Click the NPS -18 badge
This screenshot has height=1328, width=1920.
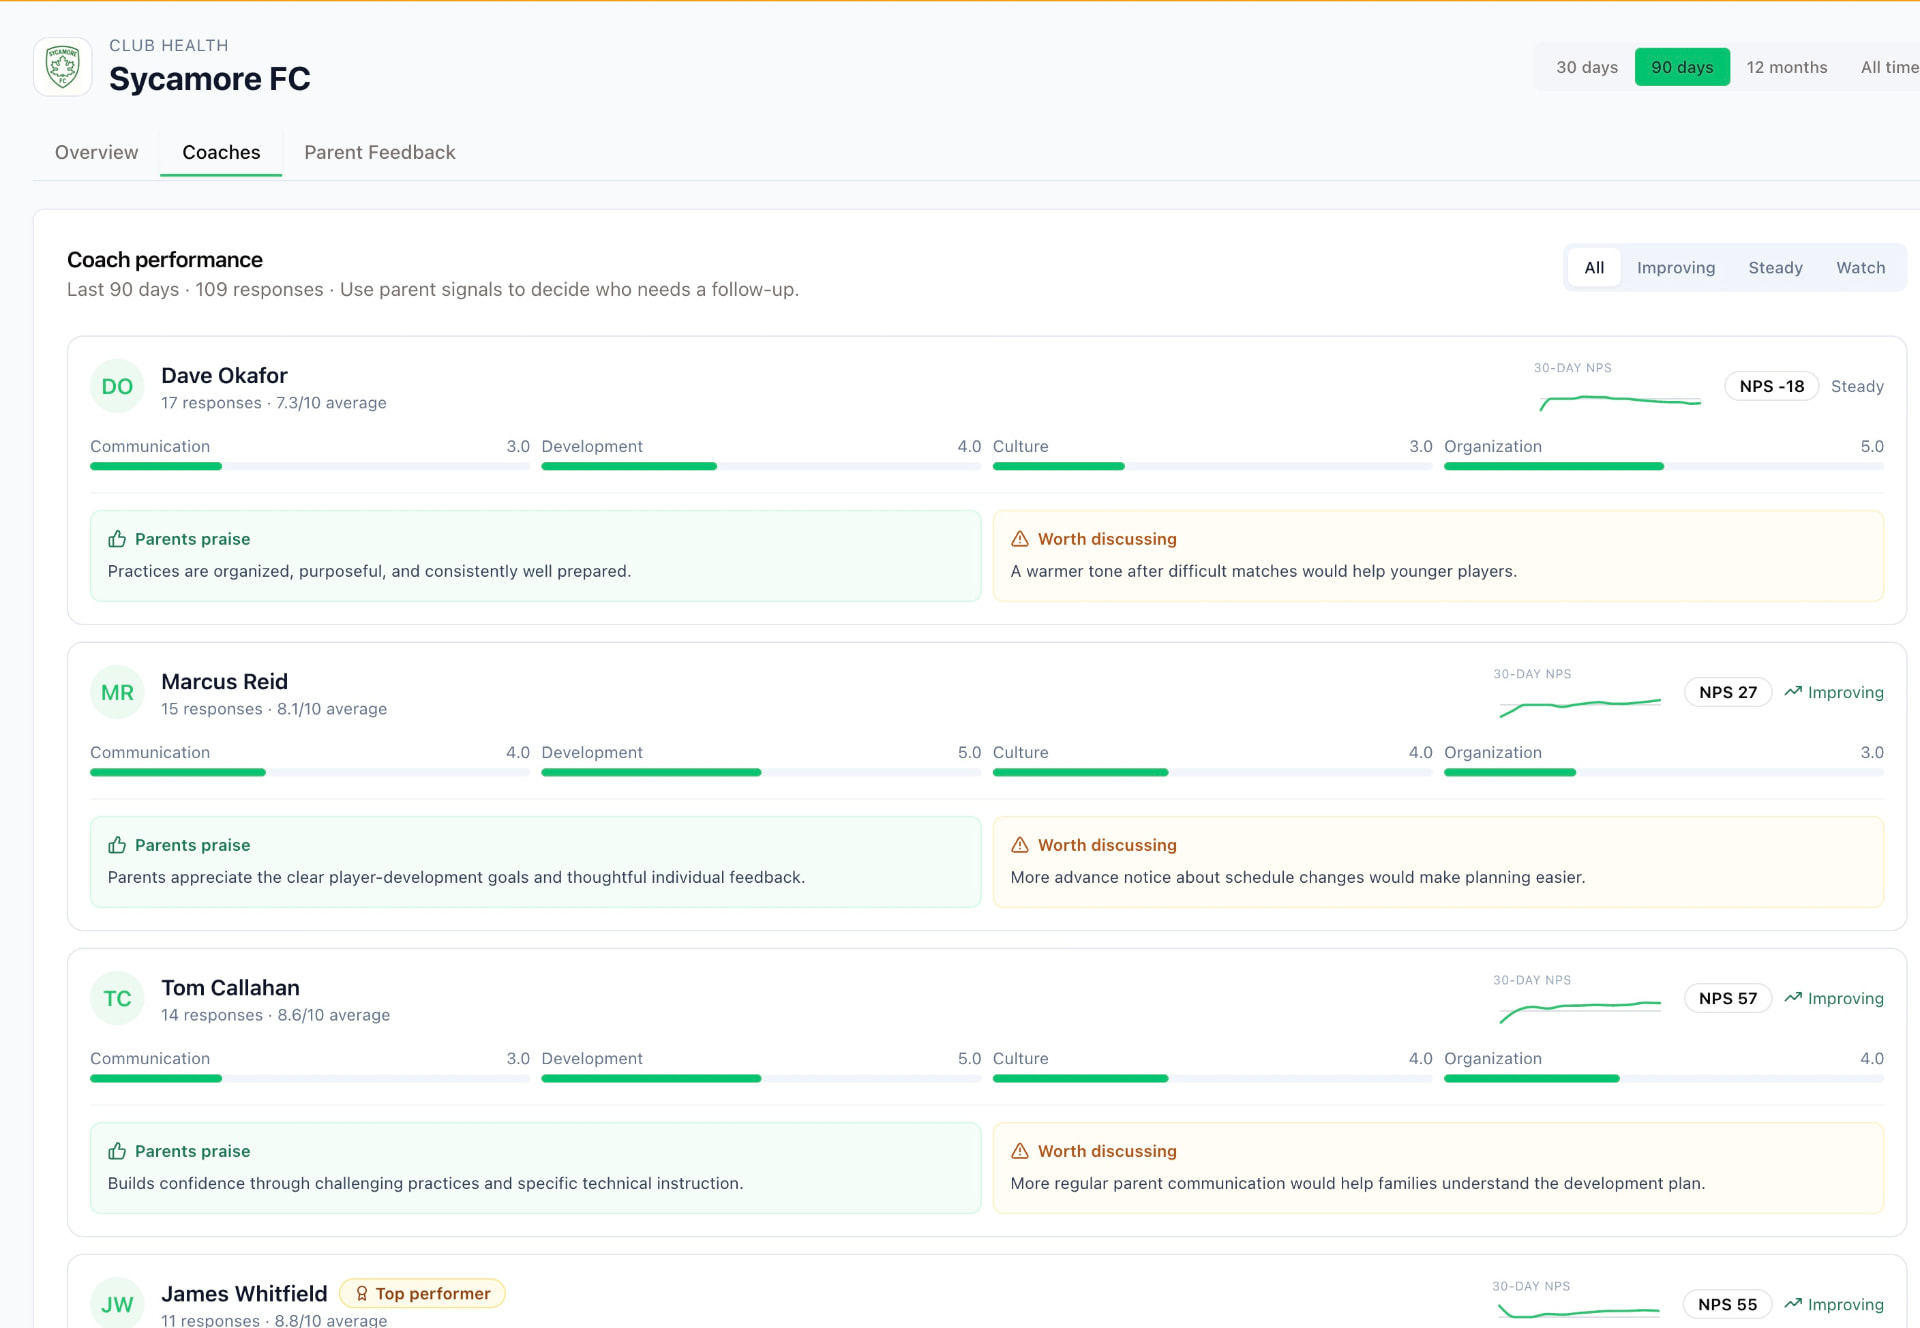click(x=1771, y=386)
